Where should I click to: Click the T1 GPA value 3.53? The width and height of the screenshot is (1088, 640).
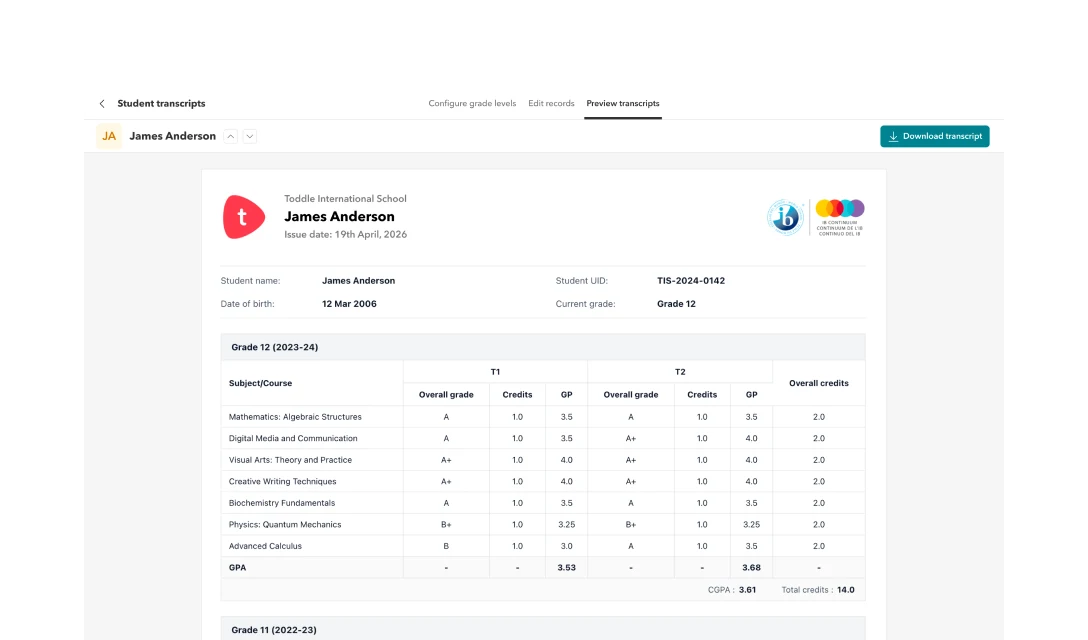(566, 567)
